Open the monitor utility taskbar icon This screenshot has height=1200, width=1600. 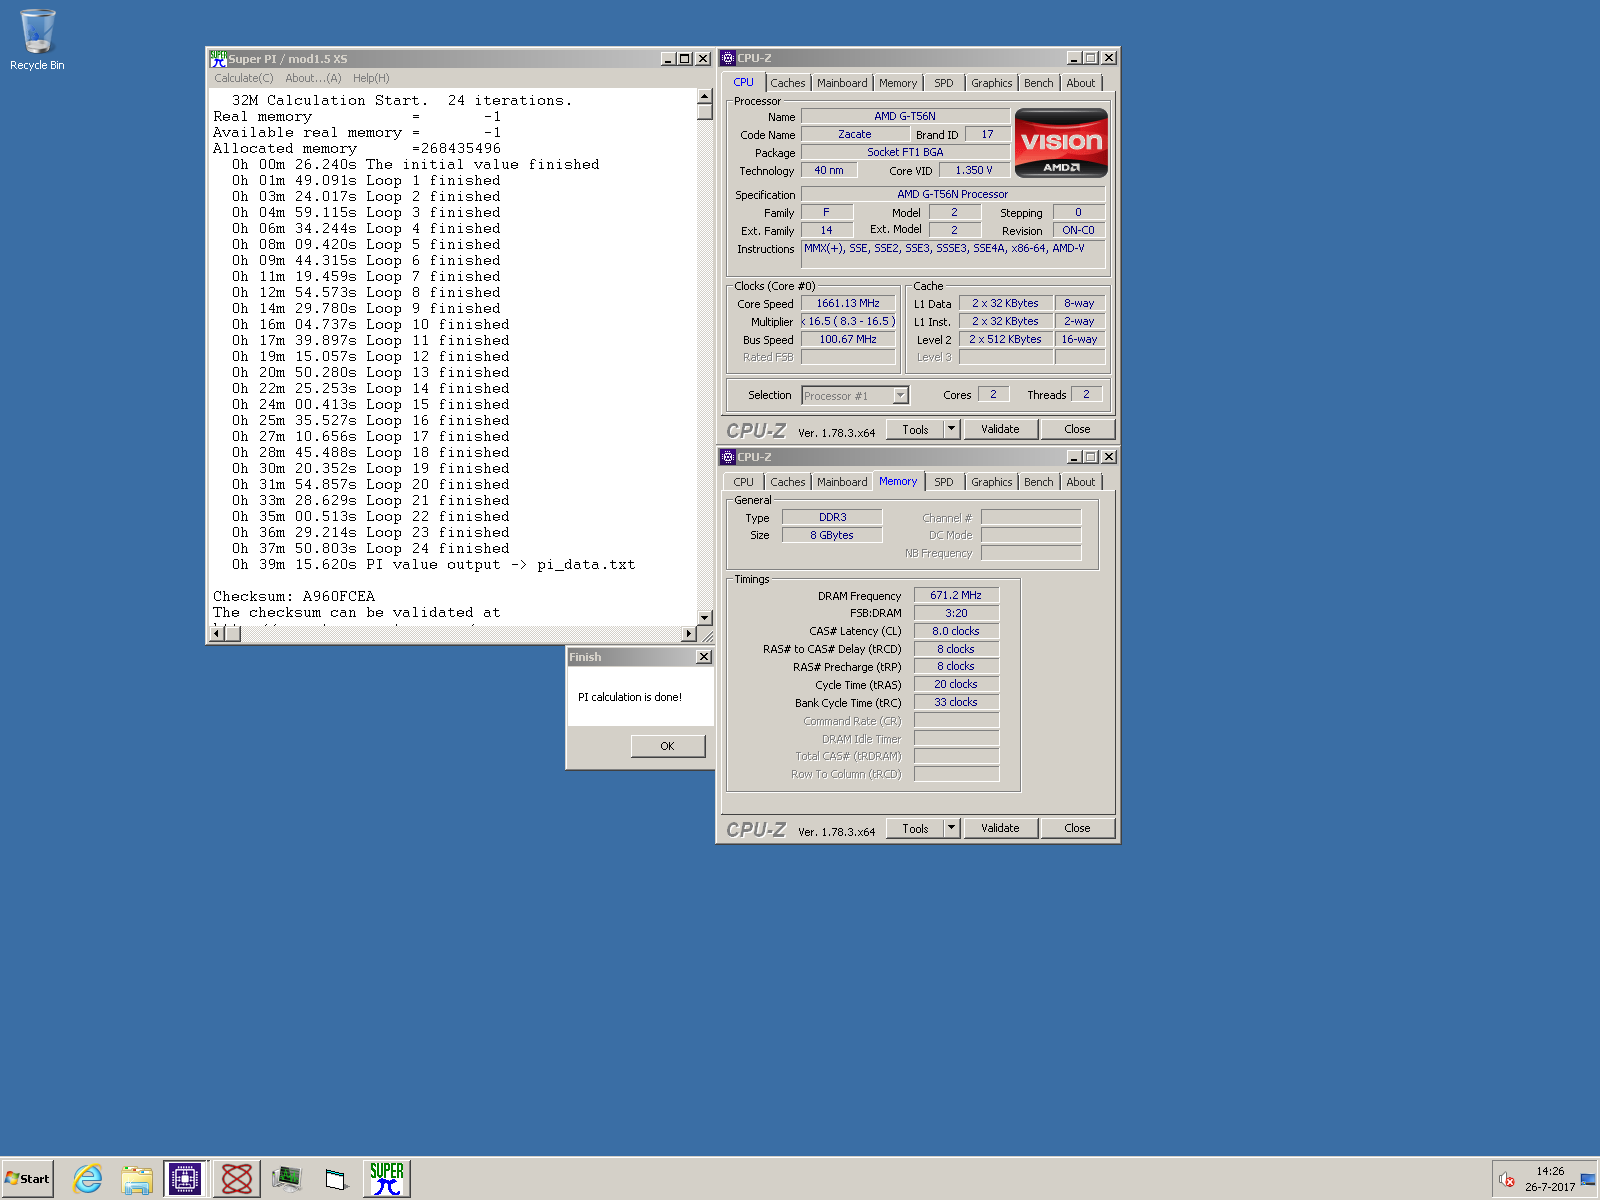pyautogui.click(x=287, y=1179)
